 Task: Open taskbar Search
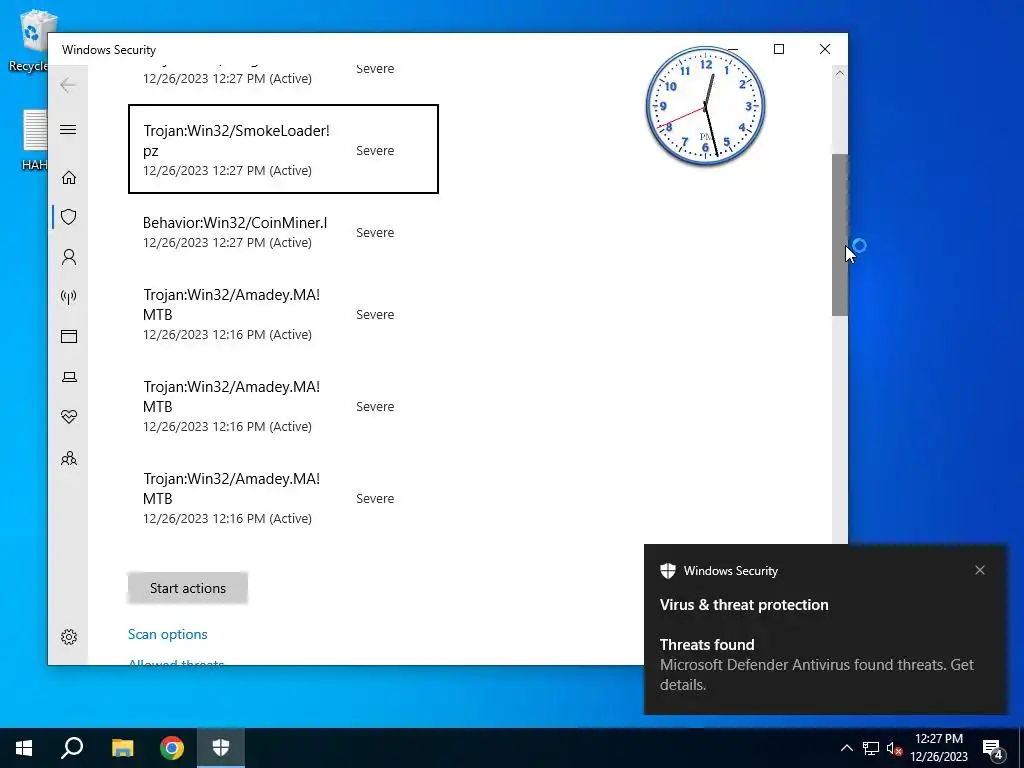72,748
